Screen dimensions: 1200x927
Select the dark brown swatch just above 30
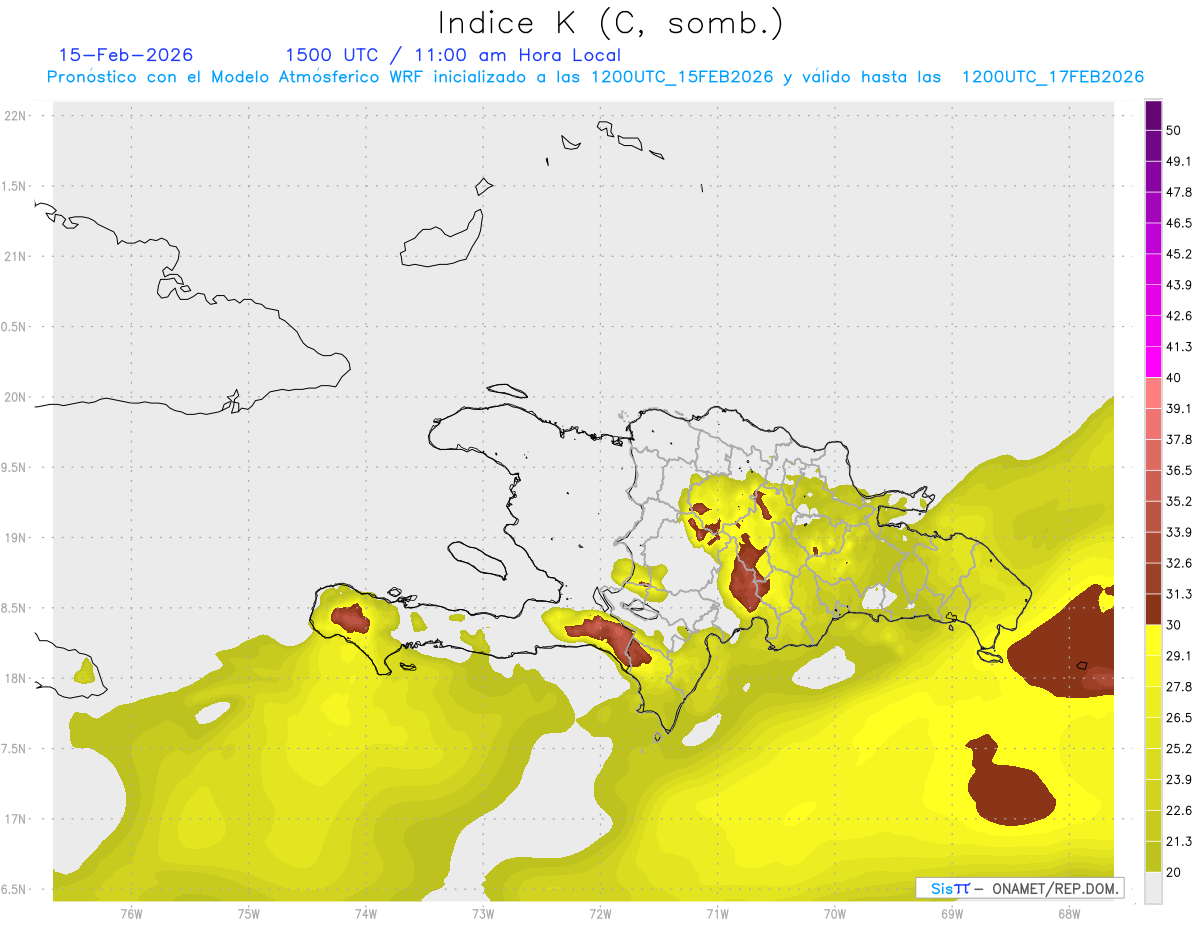[1153, 609]
